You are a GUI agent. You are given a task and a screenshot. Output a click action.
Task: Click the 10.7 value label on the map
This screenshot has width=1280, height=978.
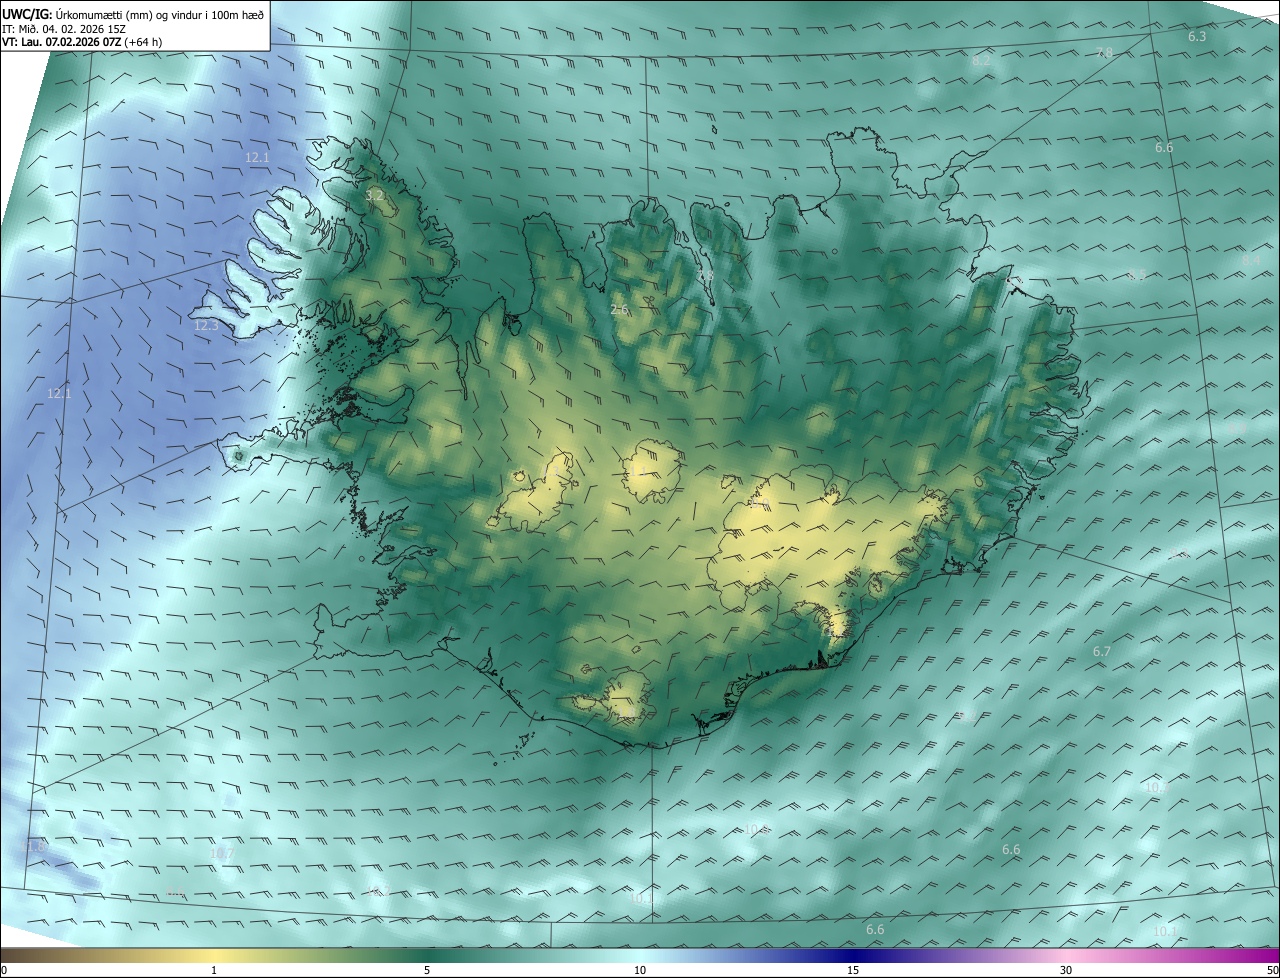(x=222, y=854)
